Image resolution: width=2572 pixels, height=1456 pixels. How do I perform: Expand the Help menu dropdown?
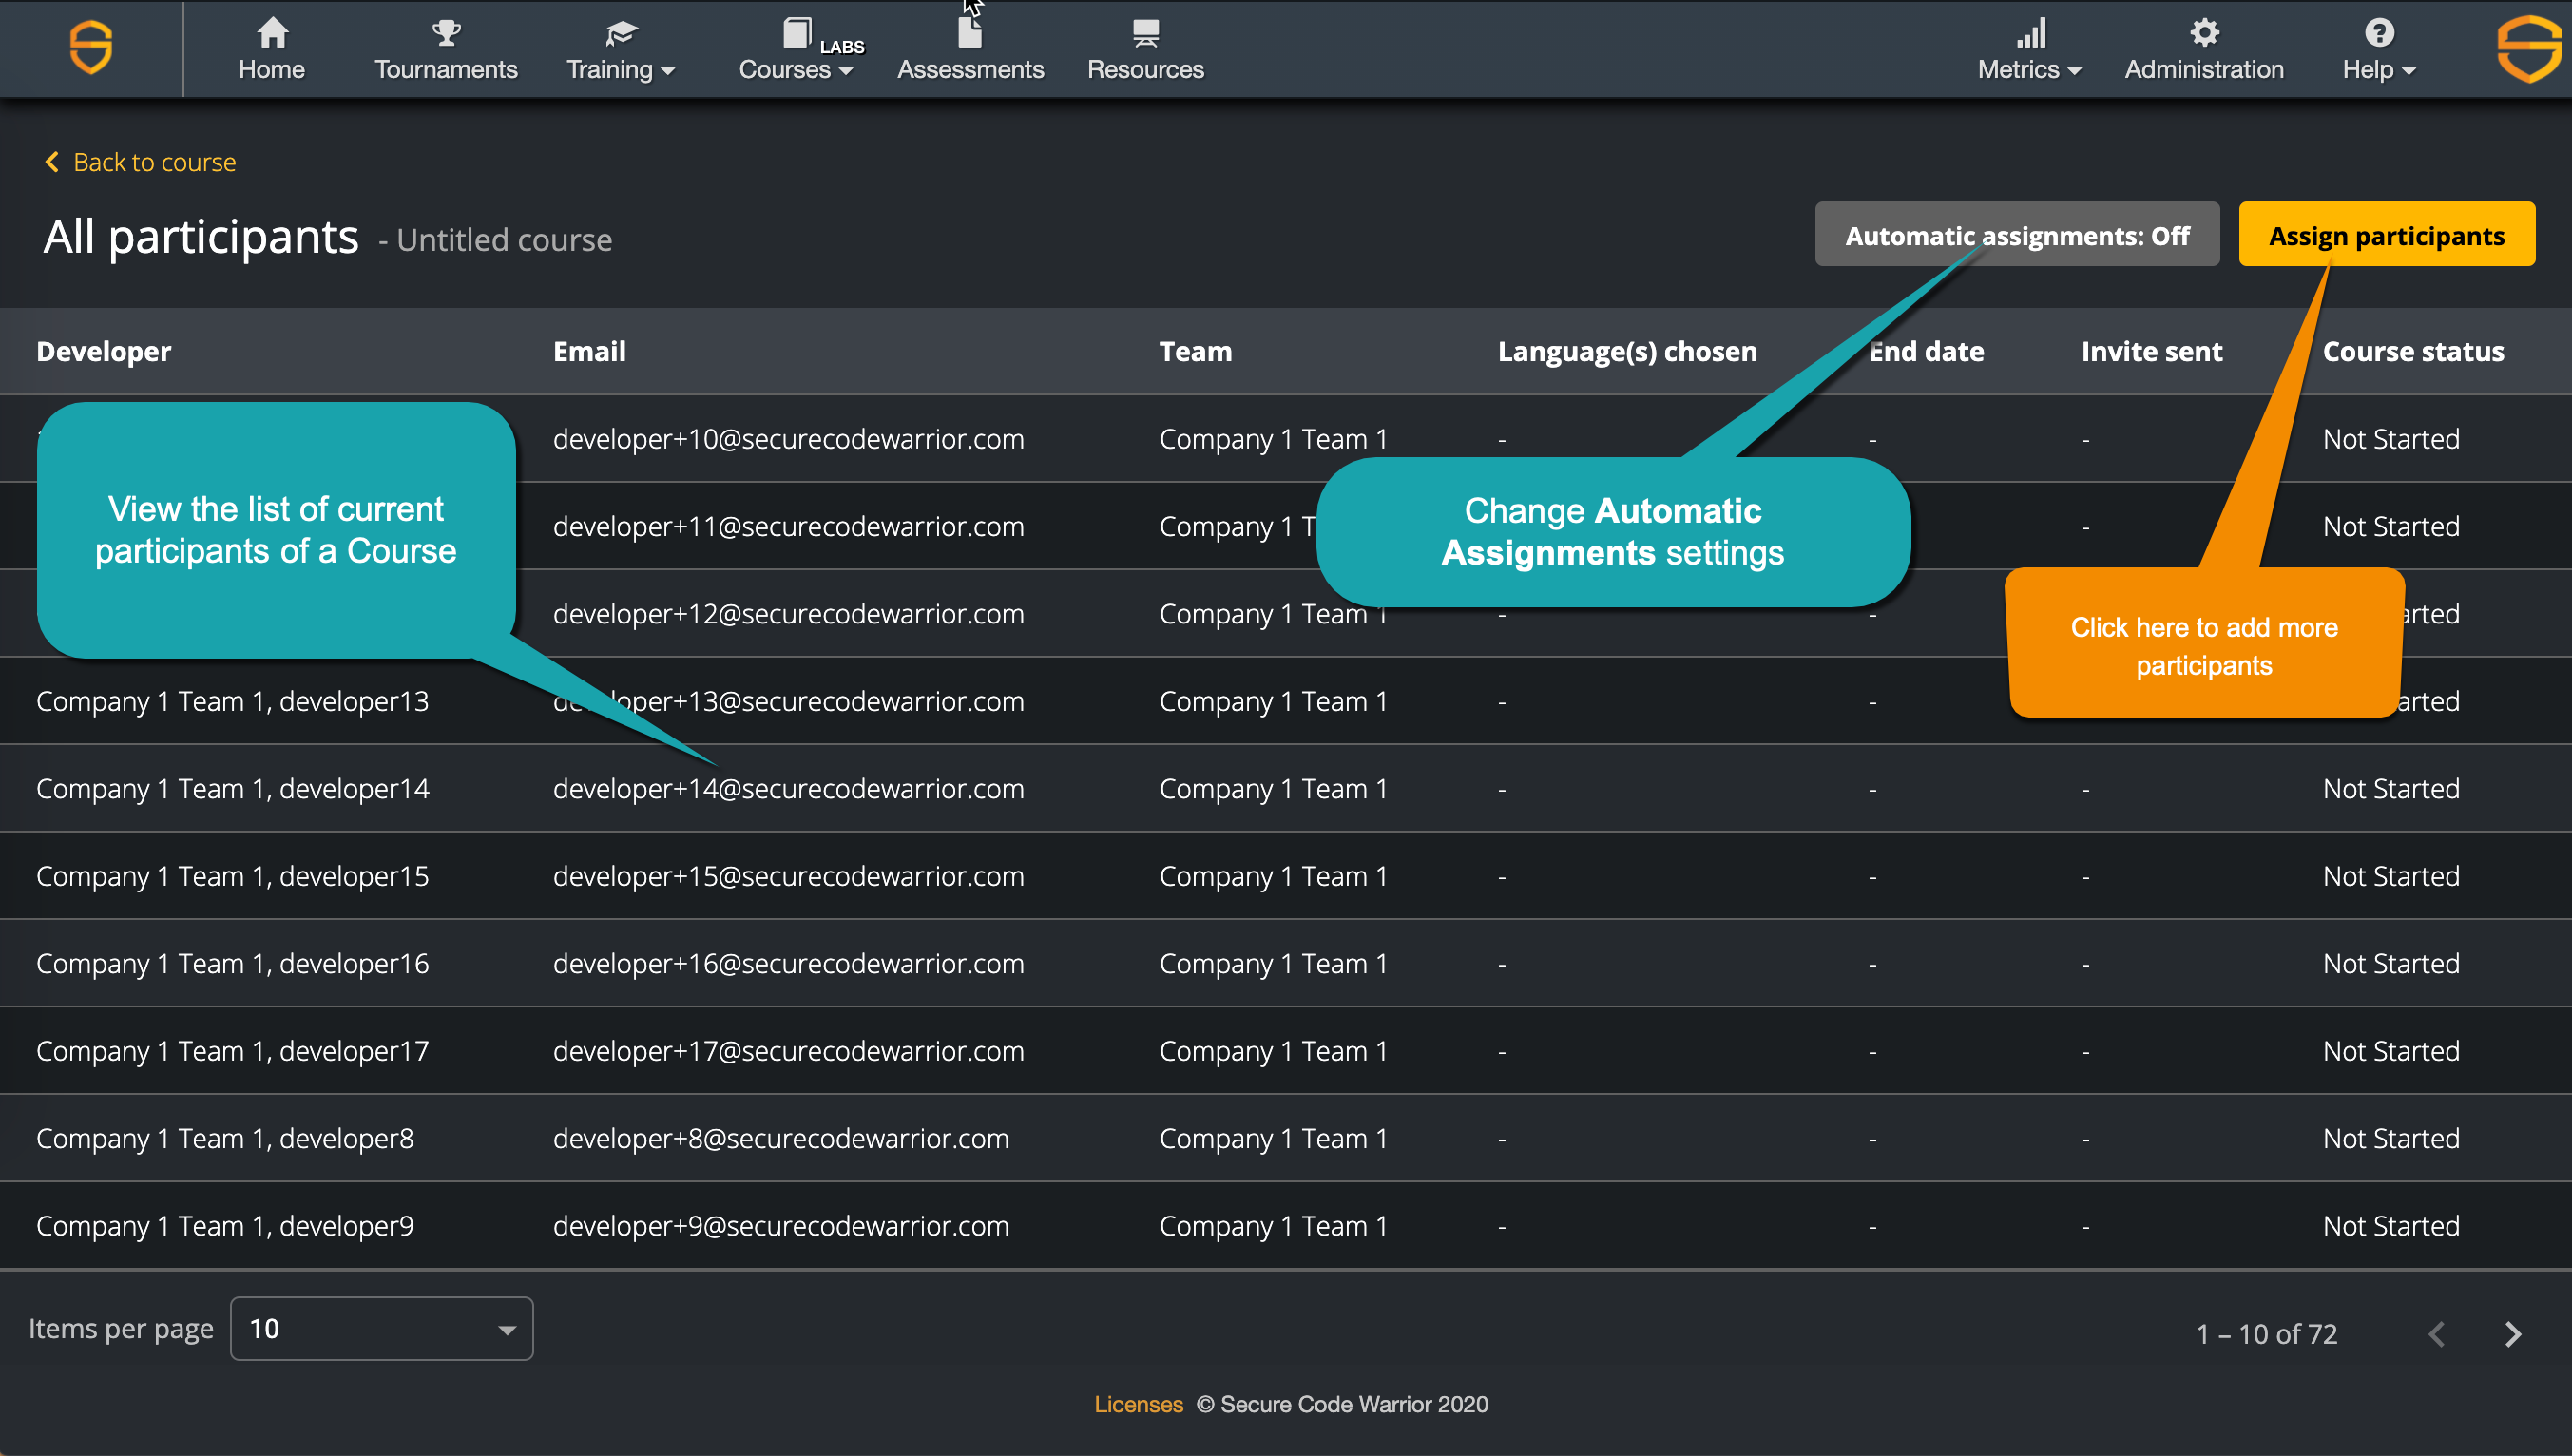[2409, 71]
